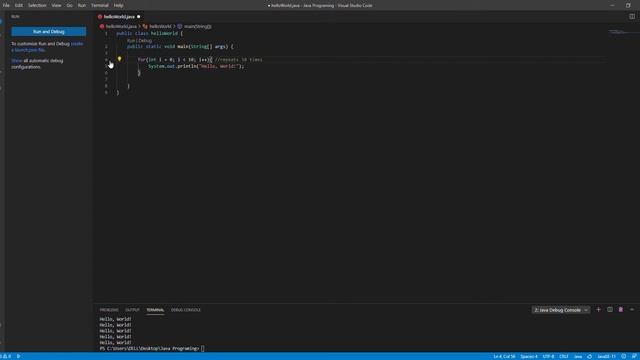640x360 pixels.
Task: Kill the terminal with trash icon
Action: pos(621,310)
